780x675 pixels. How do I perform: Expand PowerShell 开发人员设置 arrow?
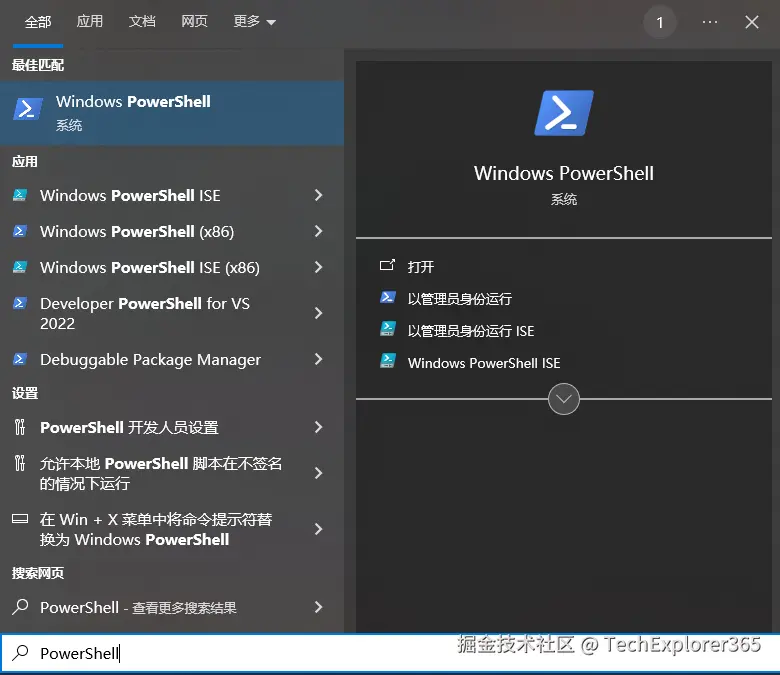318,427
